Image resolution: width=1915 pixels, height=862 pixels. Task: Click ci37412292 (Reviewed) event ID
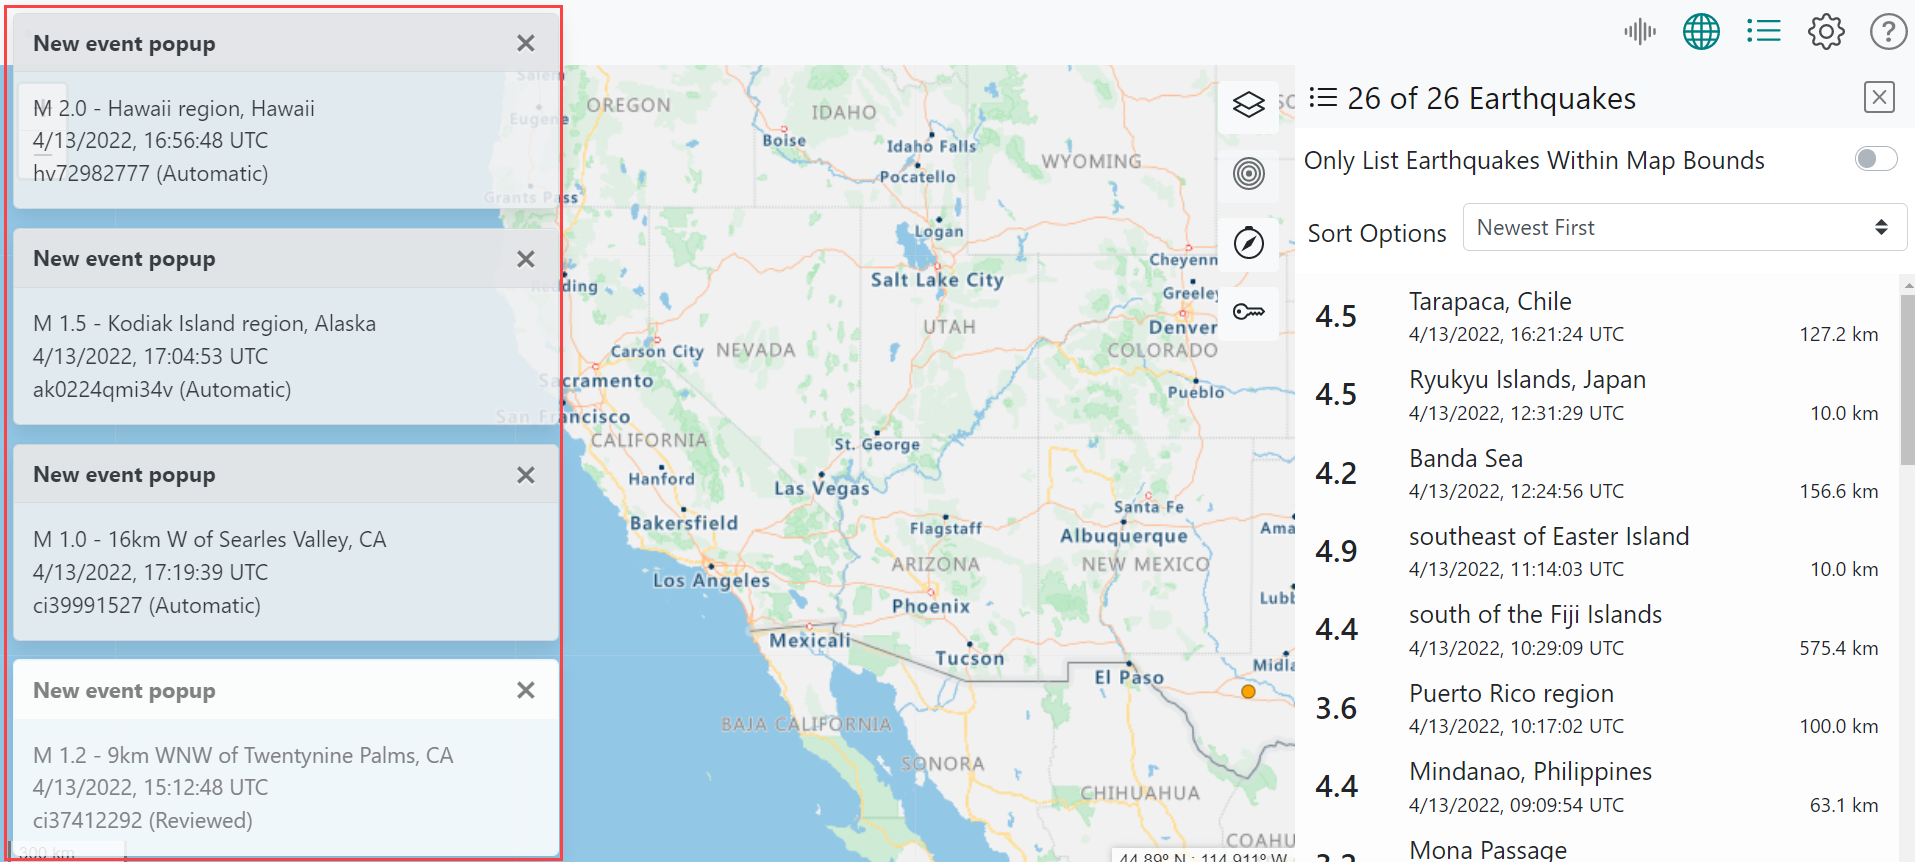point(143,820)
